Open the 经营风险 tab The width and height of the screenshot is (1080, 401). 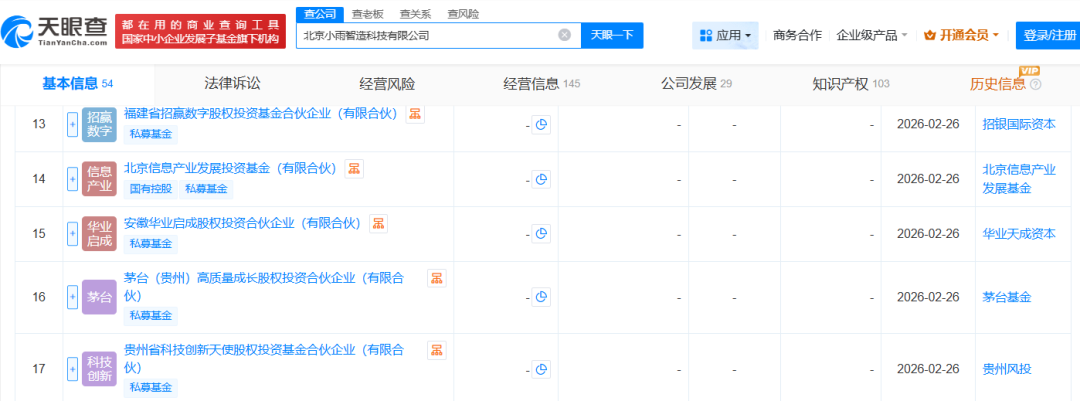(387, 84)
